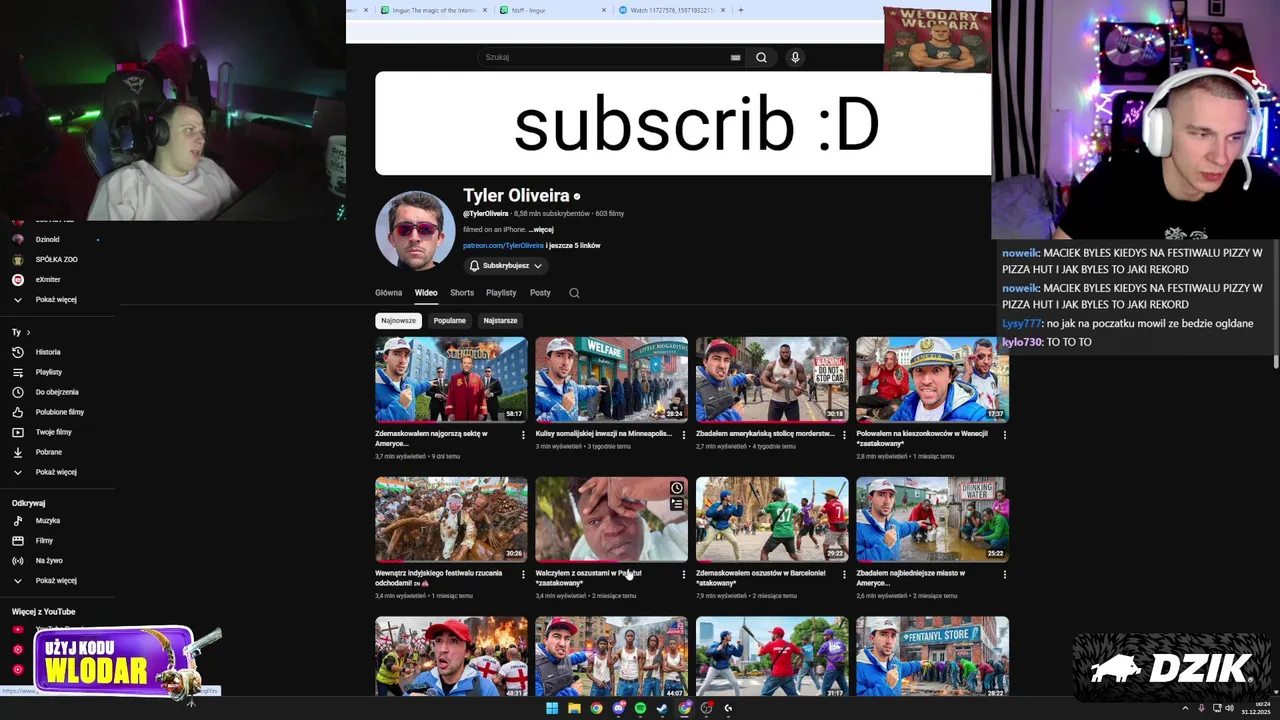Open SPÓŁKA ZOO subscription channel
1280x720 pixels.
click(x=56, y=259)
